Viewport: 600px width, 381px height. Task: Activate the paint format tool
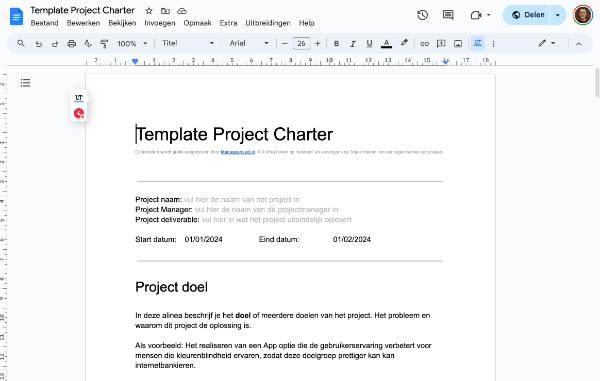coord(104,44)
